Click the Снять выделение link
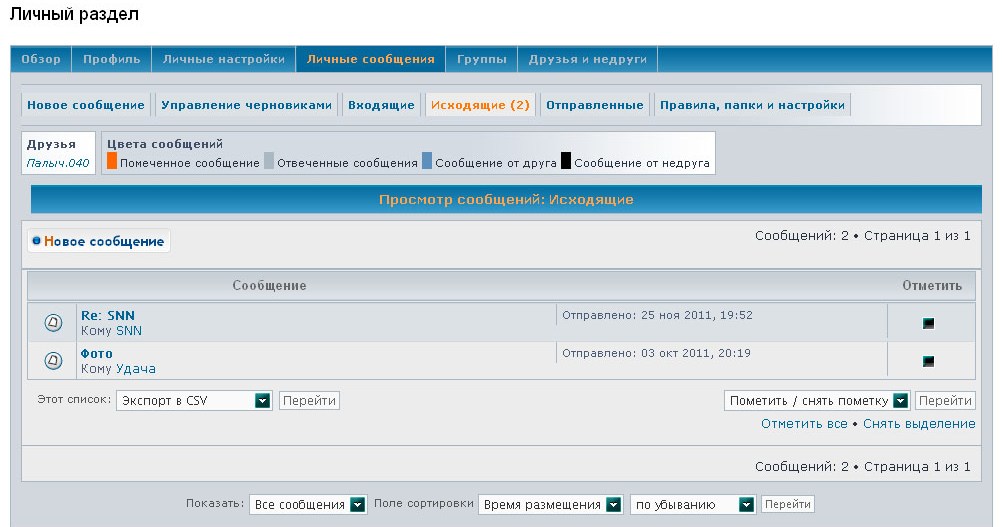Screen dimensions: 1002x527 [x=919, y=424]
